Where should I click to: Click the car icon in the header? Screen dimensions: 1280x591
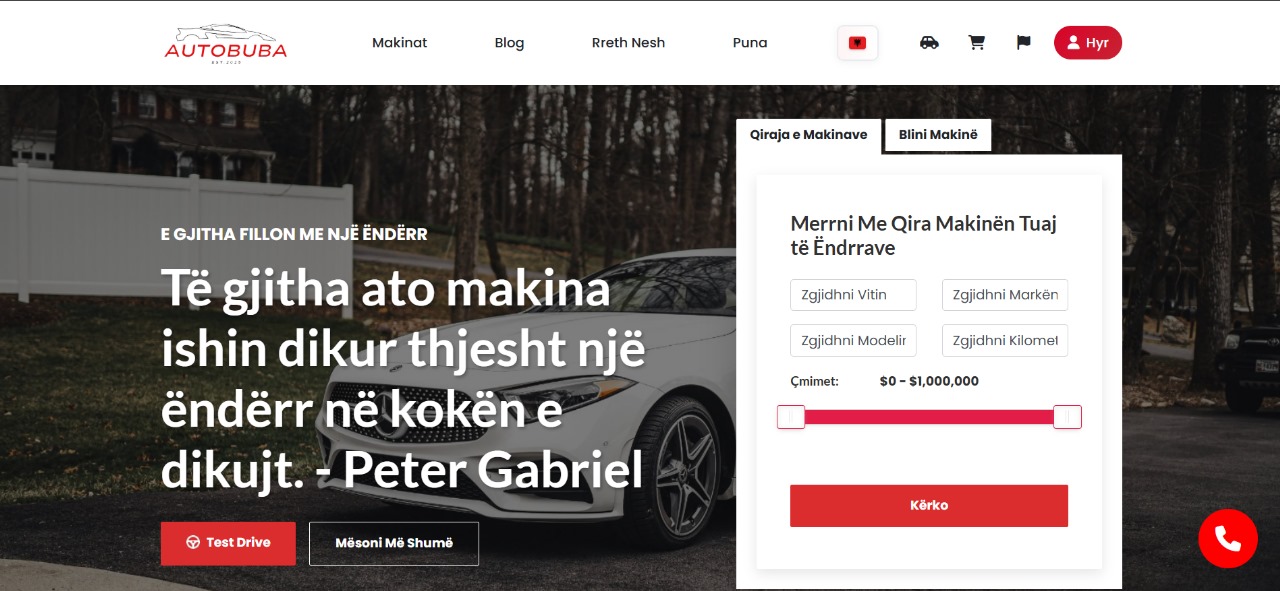(929, 43)
